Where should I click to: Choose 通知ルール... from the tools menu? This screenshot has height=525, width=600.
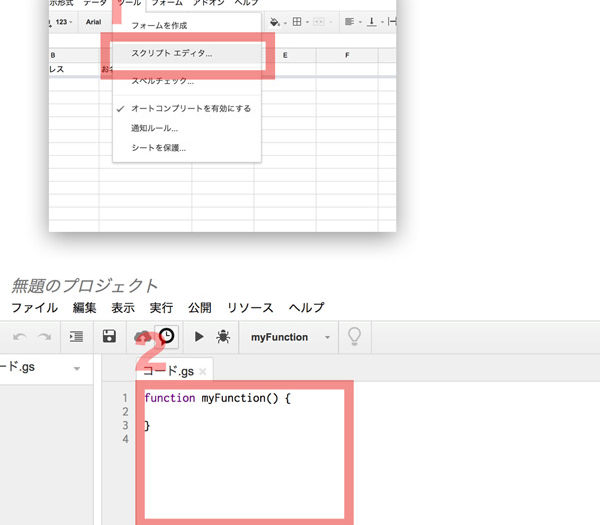[155, 128]
